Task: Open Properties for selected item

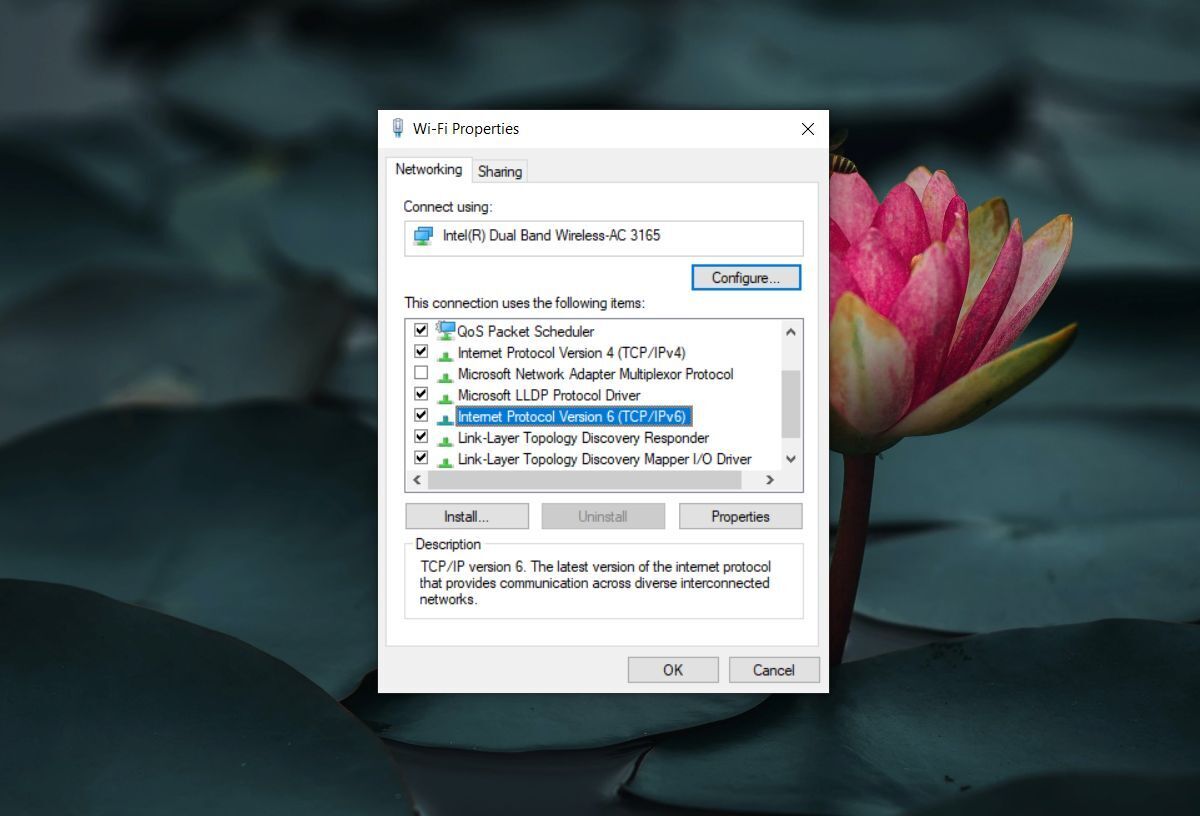Action: 740,516
